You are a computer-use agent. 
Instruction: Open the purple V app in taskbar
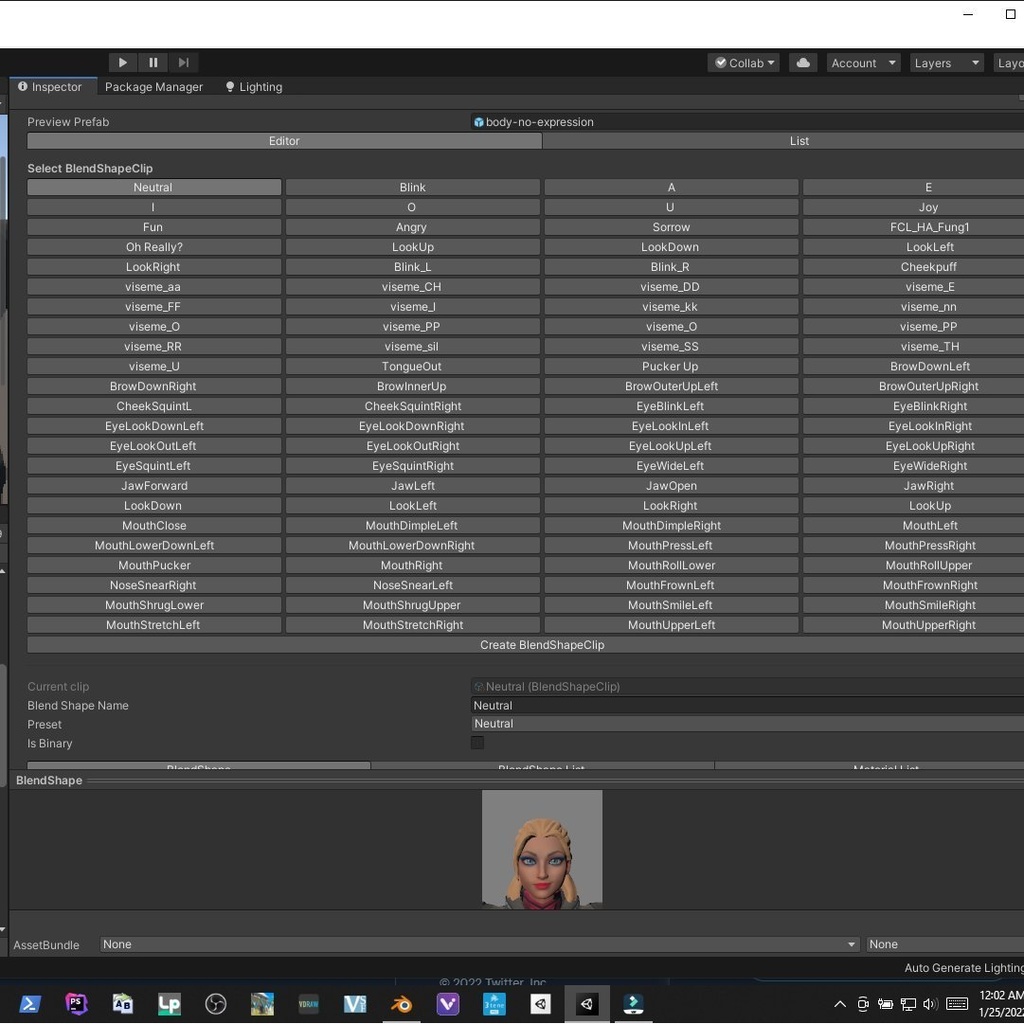click(x=447, y=1004)
